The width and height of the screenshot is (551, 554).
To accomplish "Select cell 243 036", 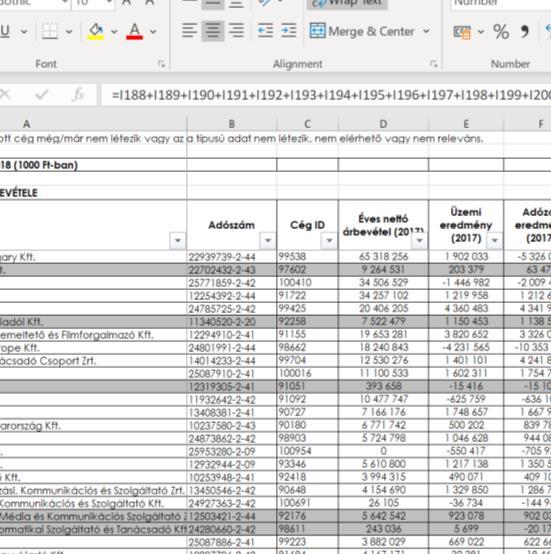I will click(x=383, y=529).
